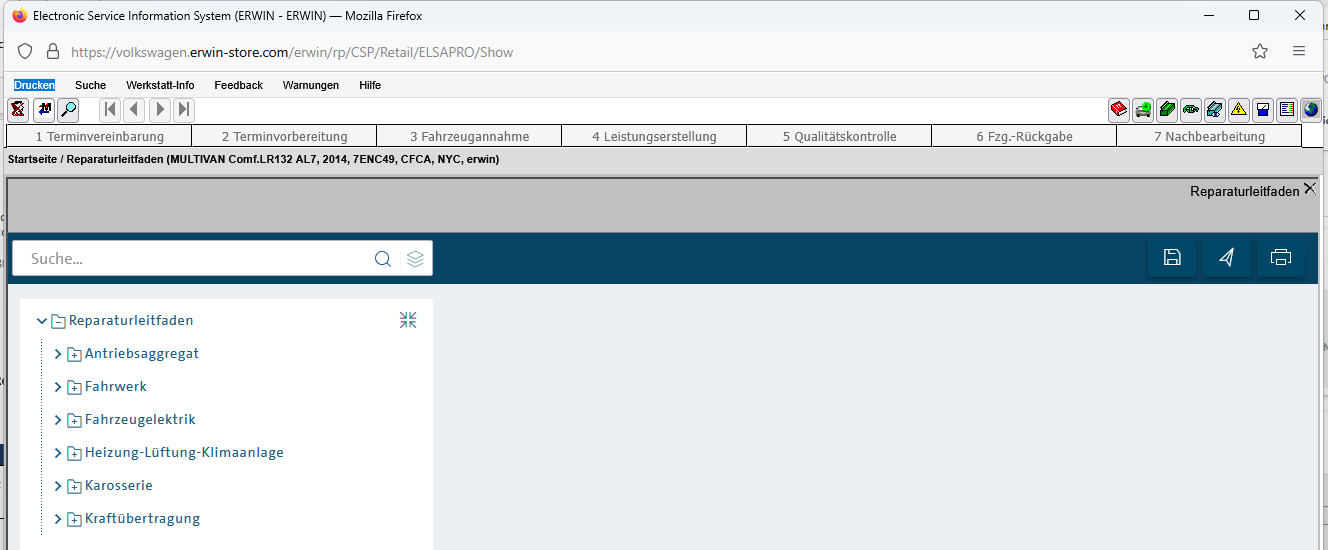This screenshot has height=550, width=1328.
Task: Switch to 5 Qualitätskontrolle tab
Action: (x=839, y=136)
